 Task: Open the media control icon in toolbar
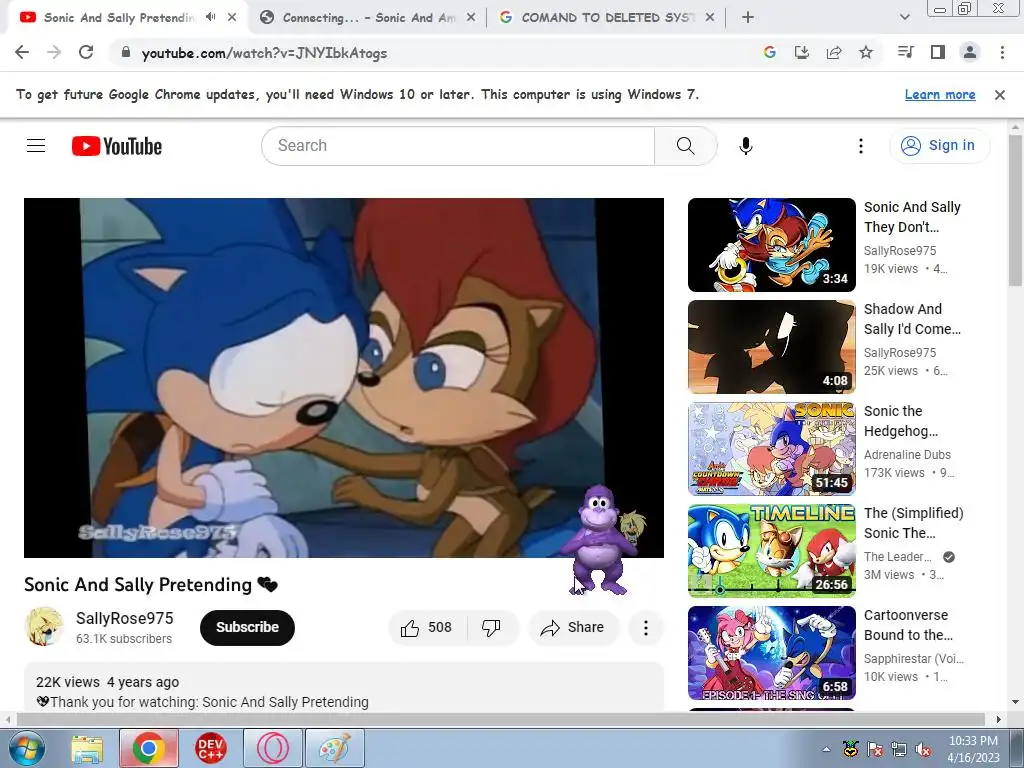pos(905,52)
